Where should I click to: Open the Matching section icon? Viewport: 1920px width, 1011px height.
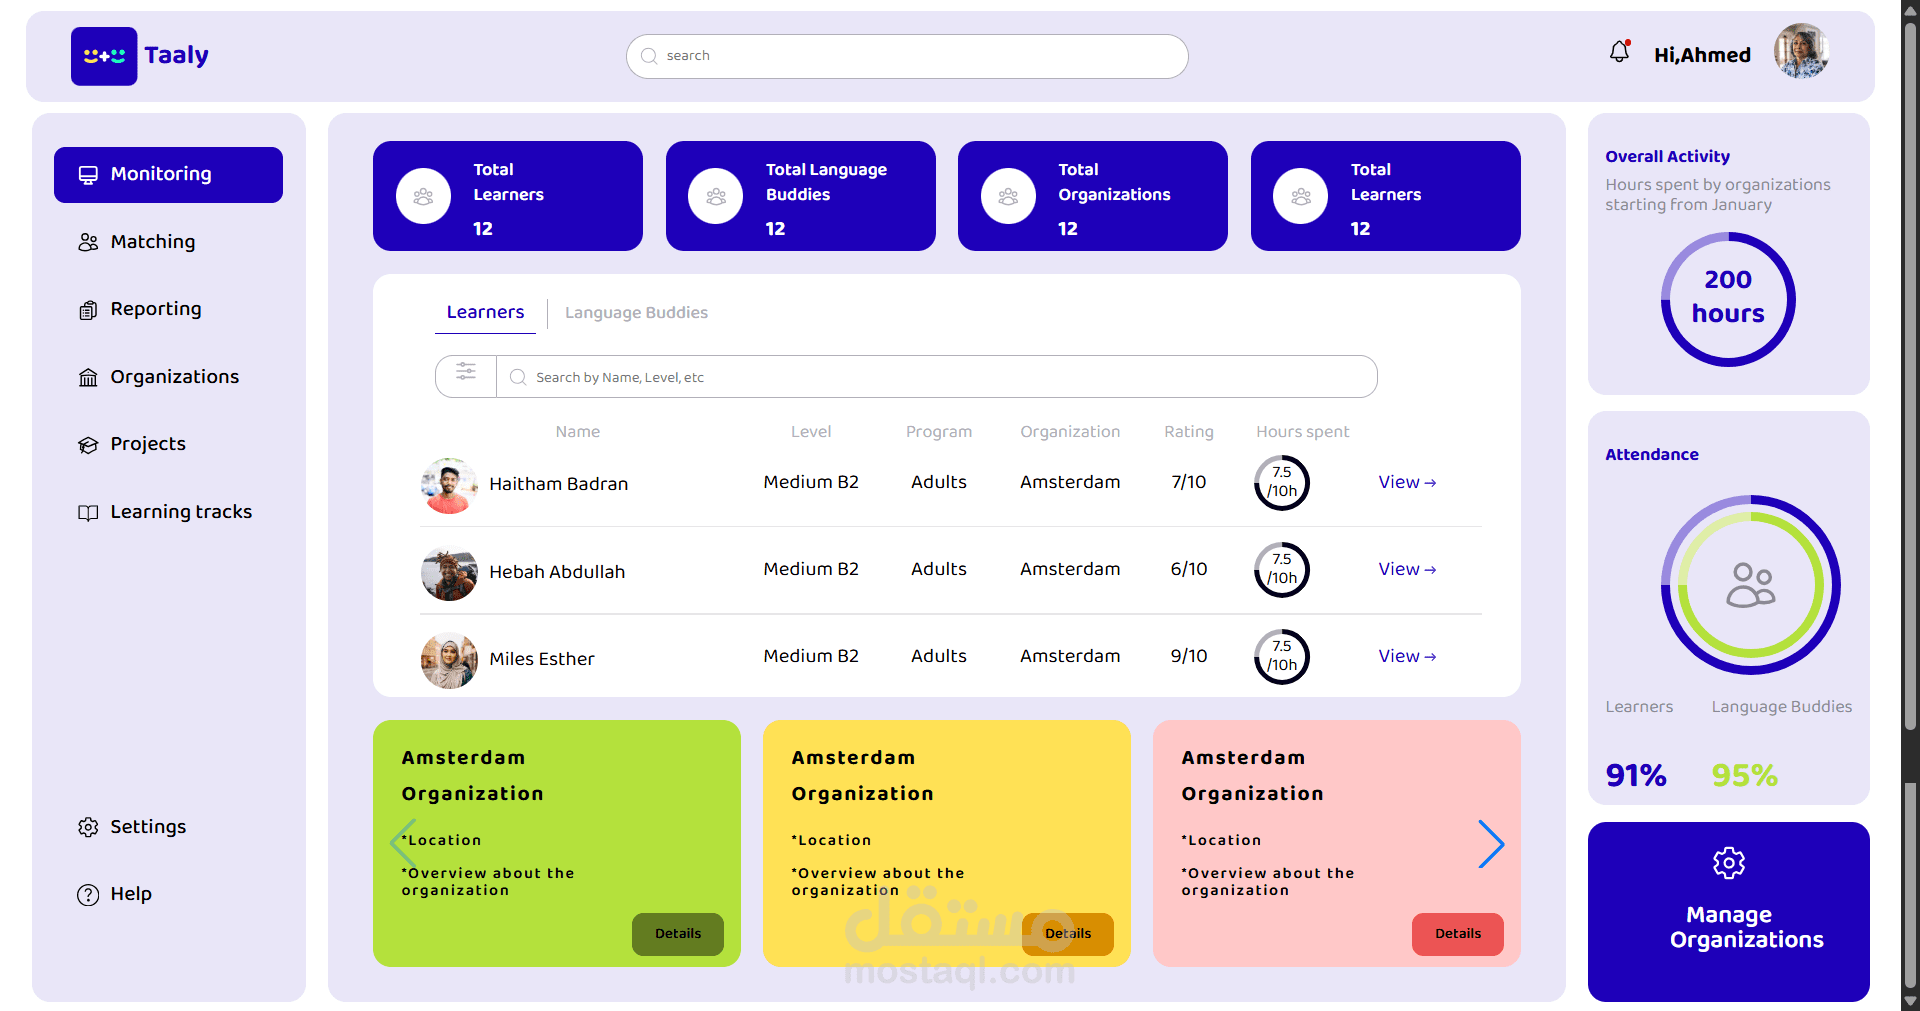[88, 242]
